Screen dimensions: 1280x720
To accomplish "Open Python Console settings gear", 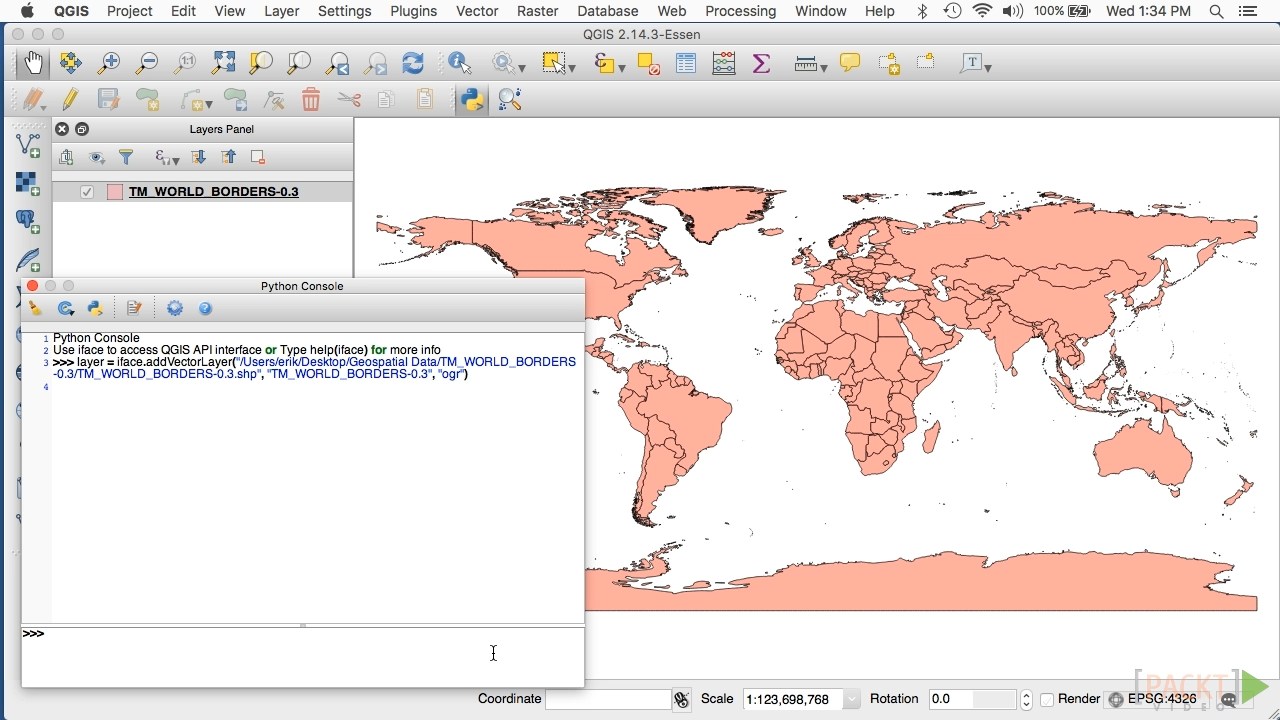I will [175, 309].
